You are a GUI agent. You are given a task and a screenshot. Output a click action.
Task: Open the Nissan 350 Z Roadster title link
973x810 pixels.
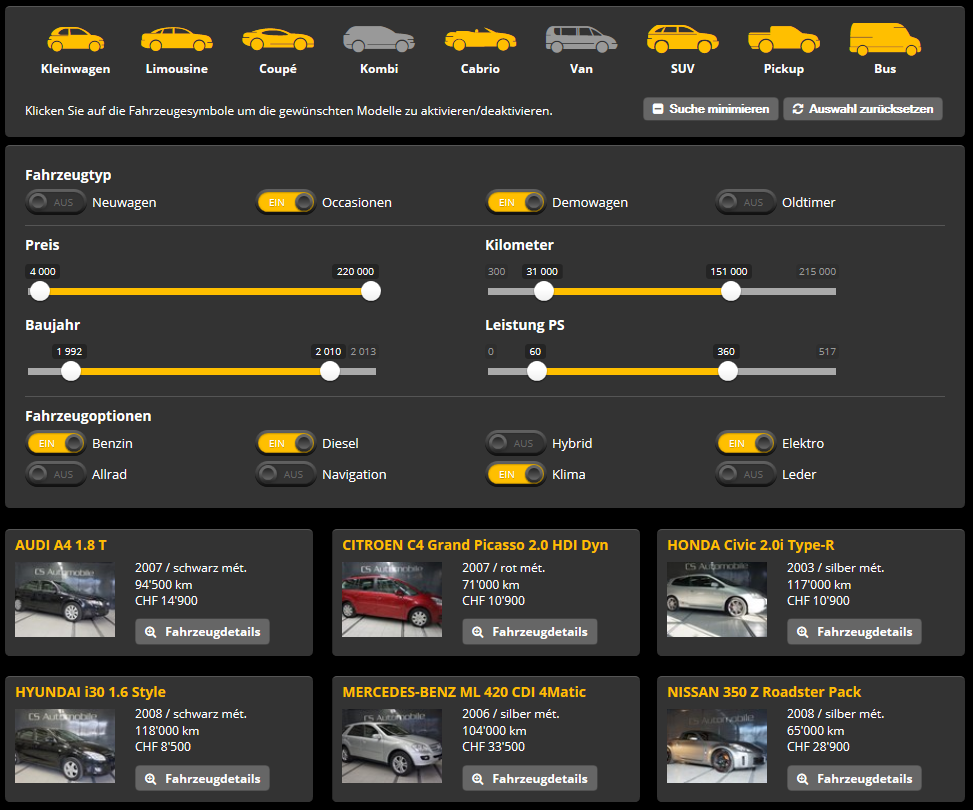point(764,692)
